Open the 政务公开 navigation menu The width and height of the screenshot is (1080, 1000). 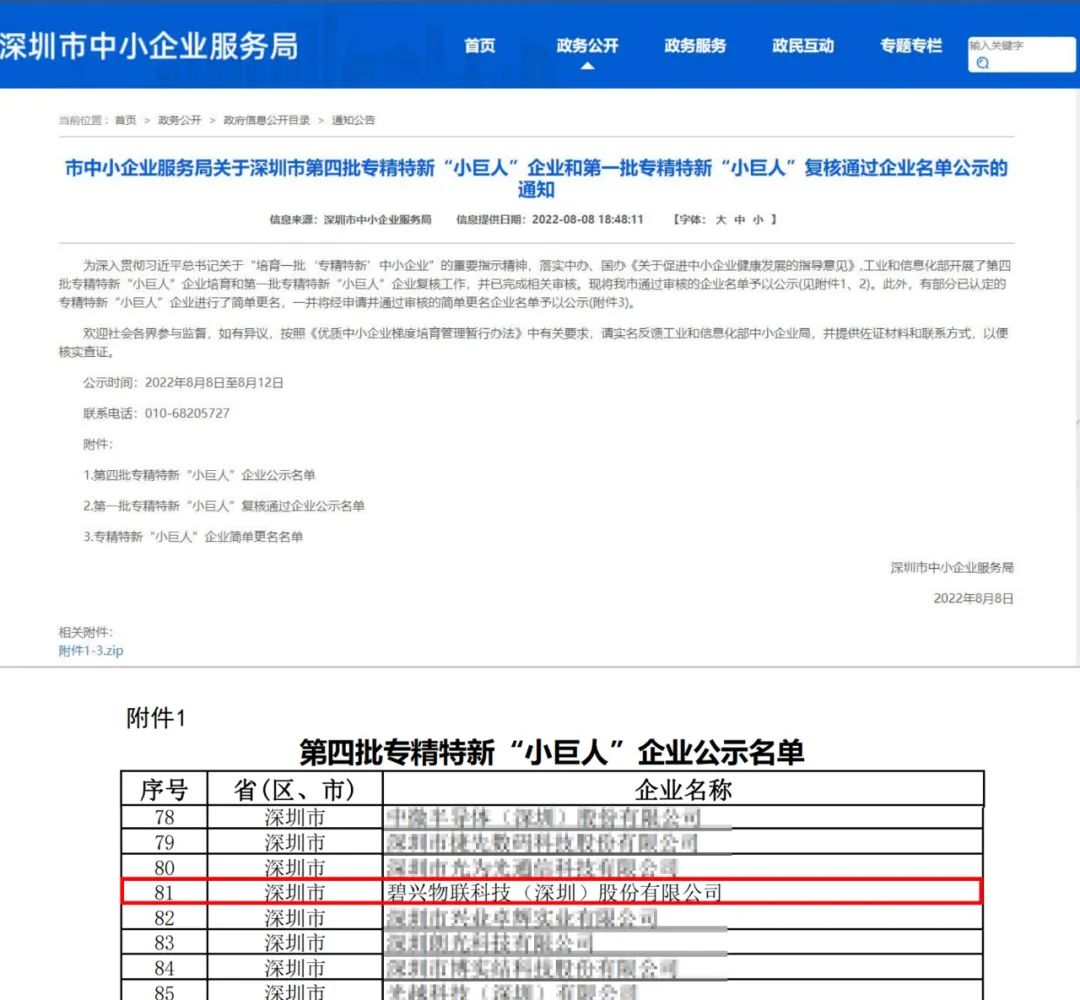(x=587, y=45)
